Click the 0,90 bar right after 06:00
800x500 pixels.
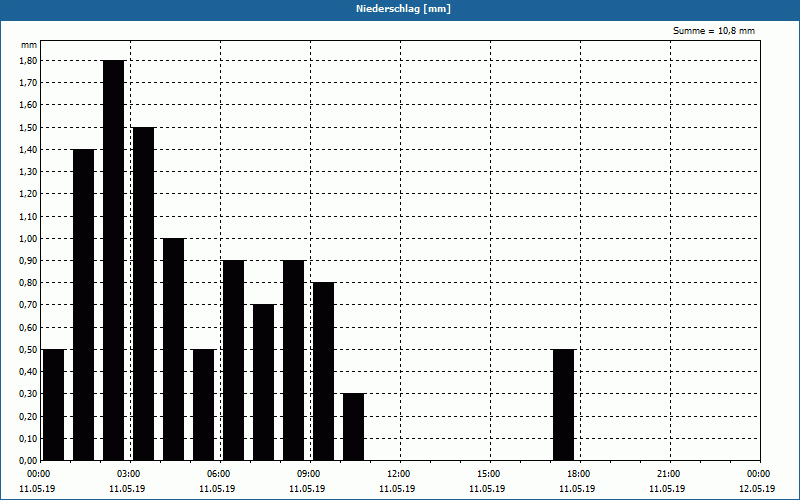tap(234, 360)
